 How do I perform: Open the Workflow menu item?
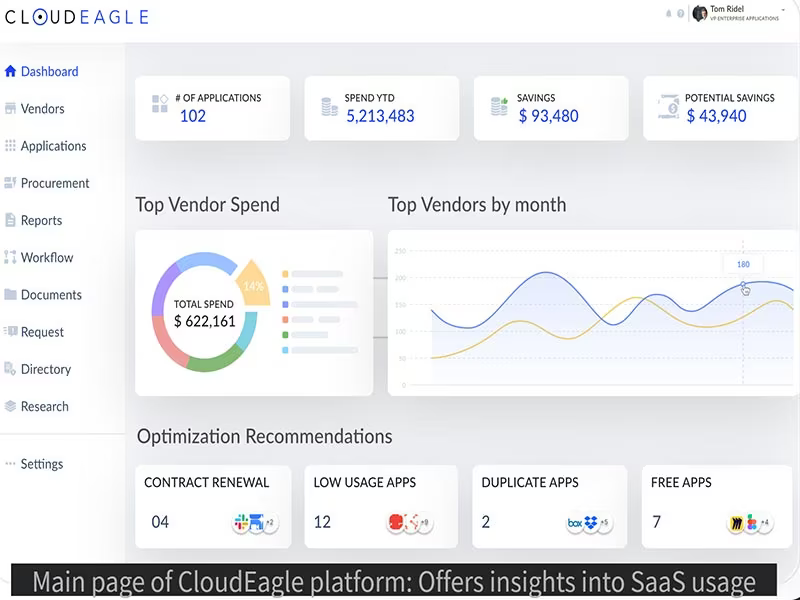47,258
